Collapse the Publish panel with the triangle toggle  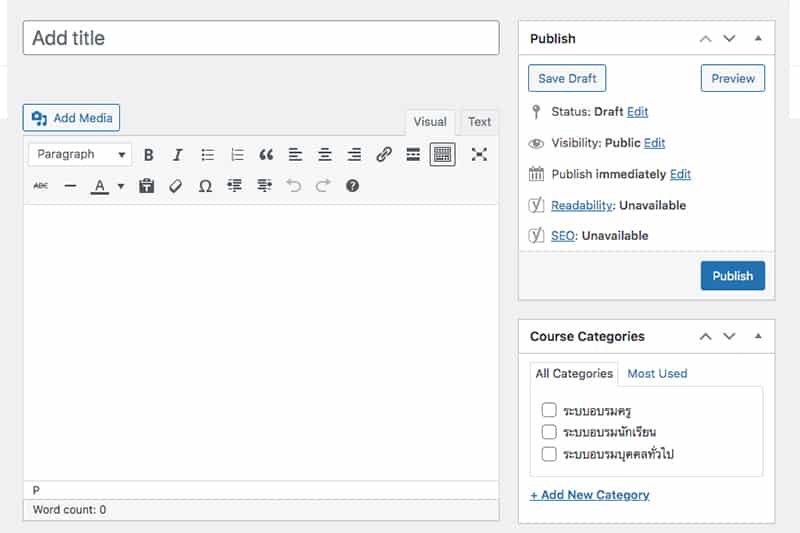tap(758, 38)
